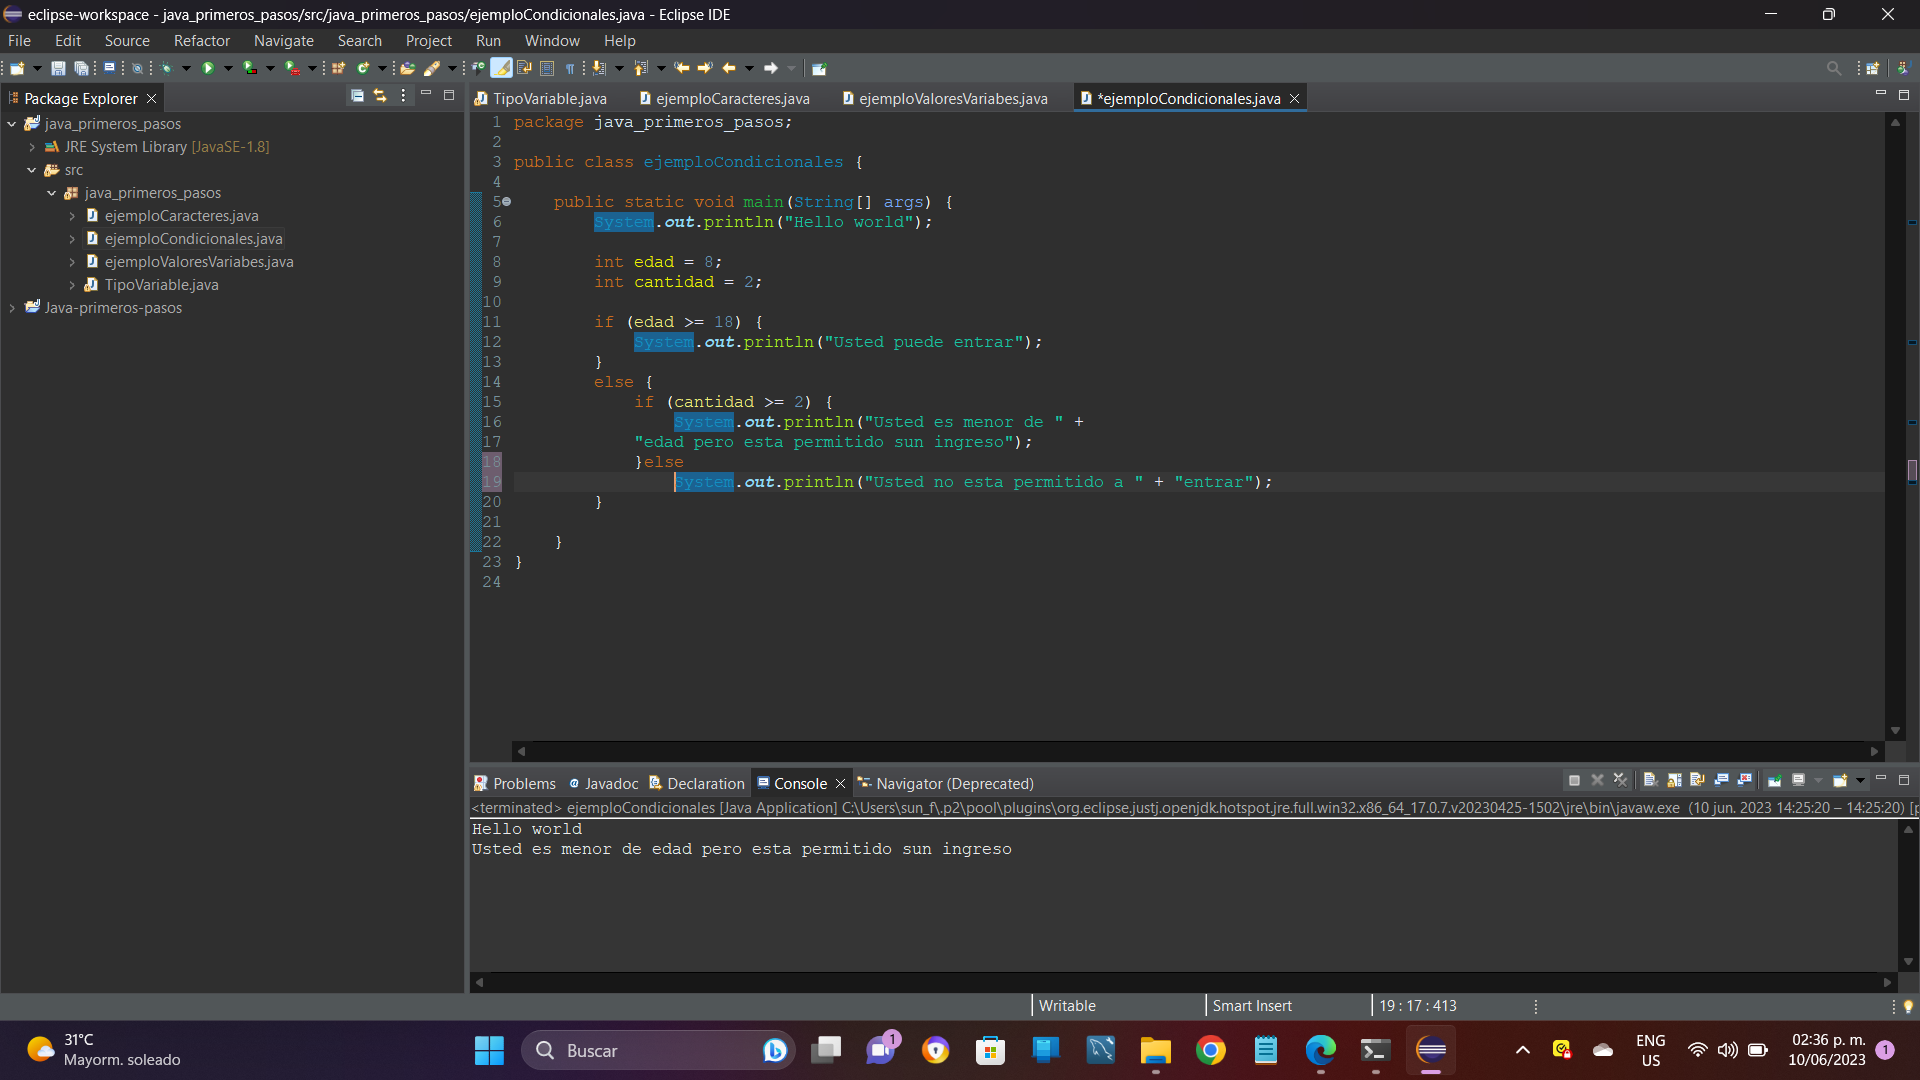
Task: Collapse the java_primeros_pasos project node
Action: pos(12,124)
